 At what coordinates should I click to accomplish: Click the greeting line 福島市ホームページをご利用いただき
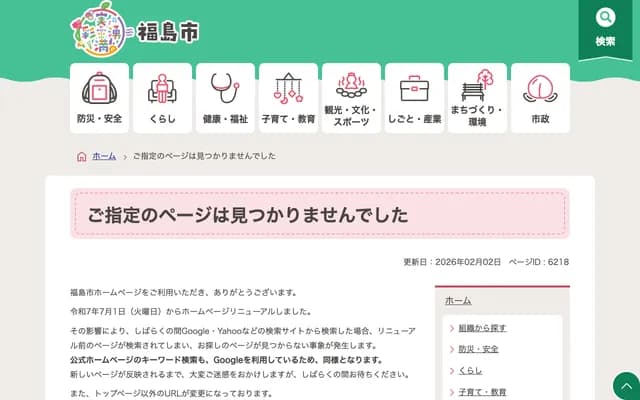pyautogui.click(x=184, y=293)
